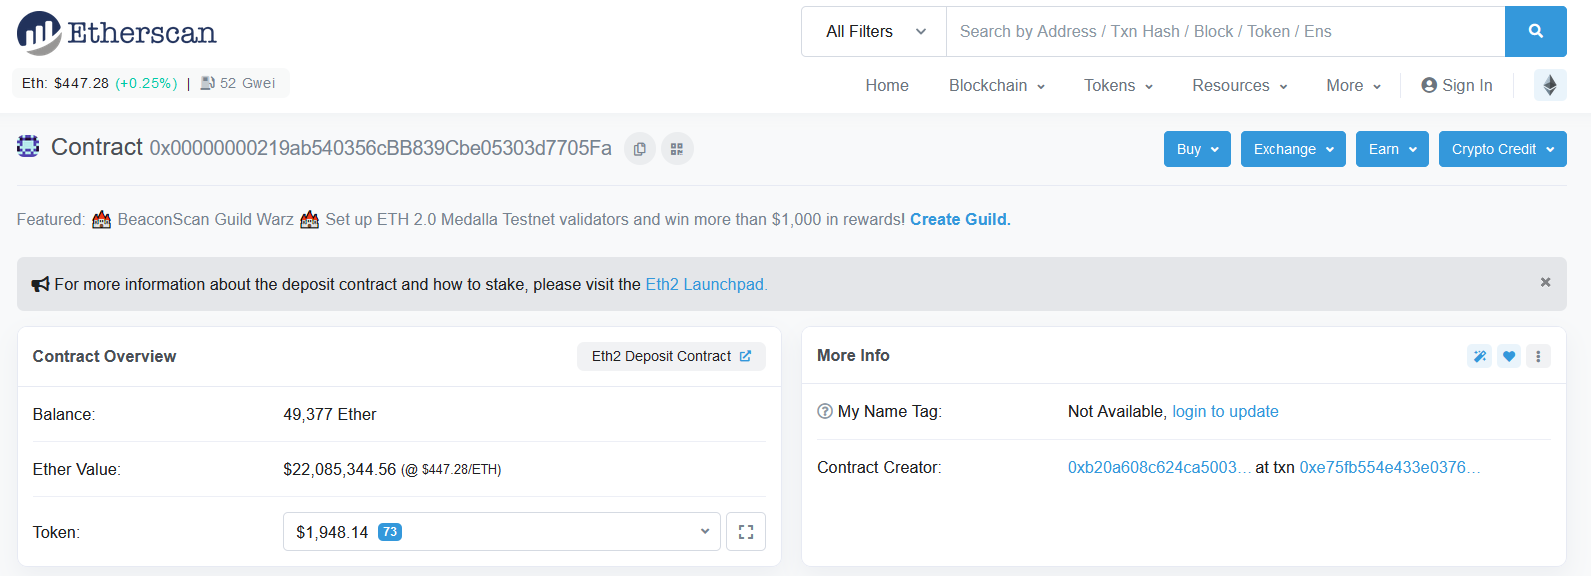The height and width of the screenshot is (576, 1591).
Task: Expand the Crypto Credit dropdown
Action: click(x=1502, y=149)
